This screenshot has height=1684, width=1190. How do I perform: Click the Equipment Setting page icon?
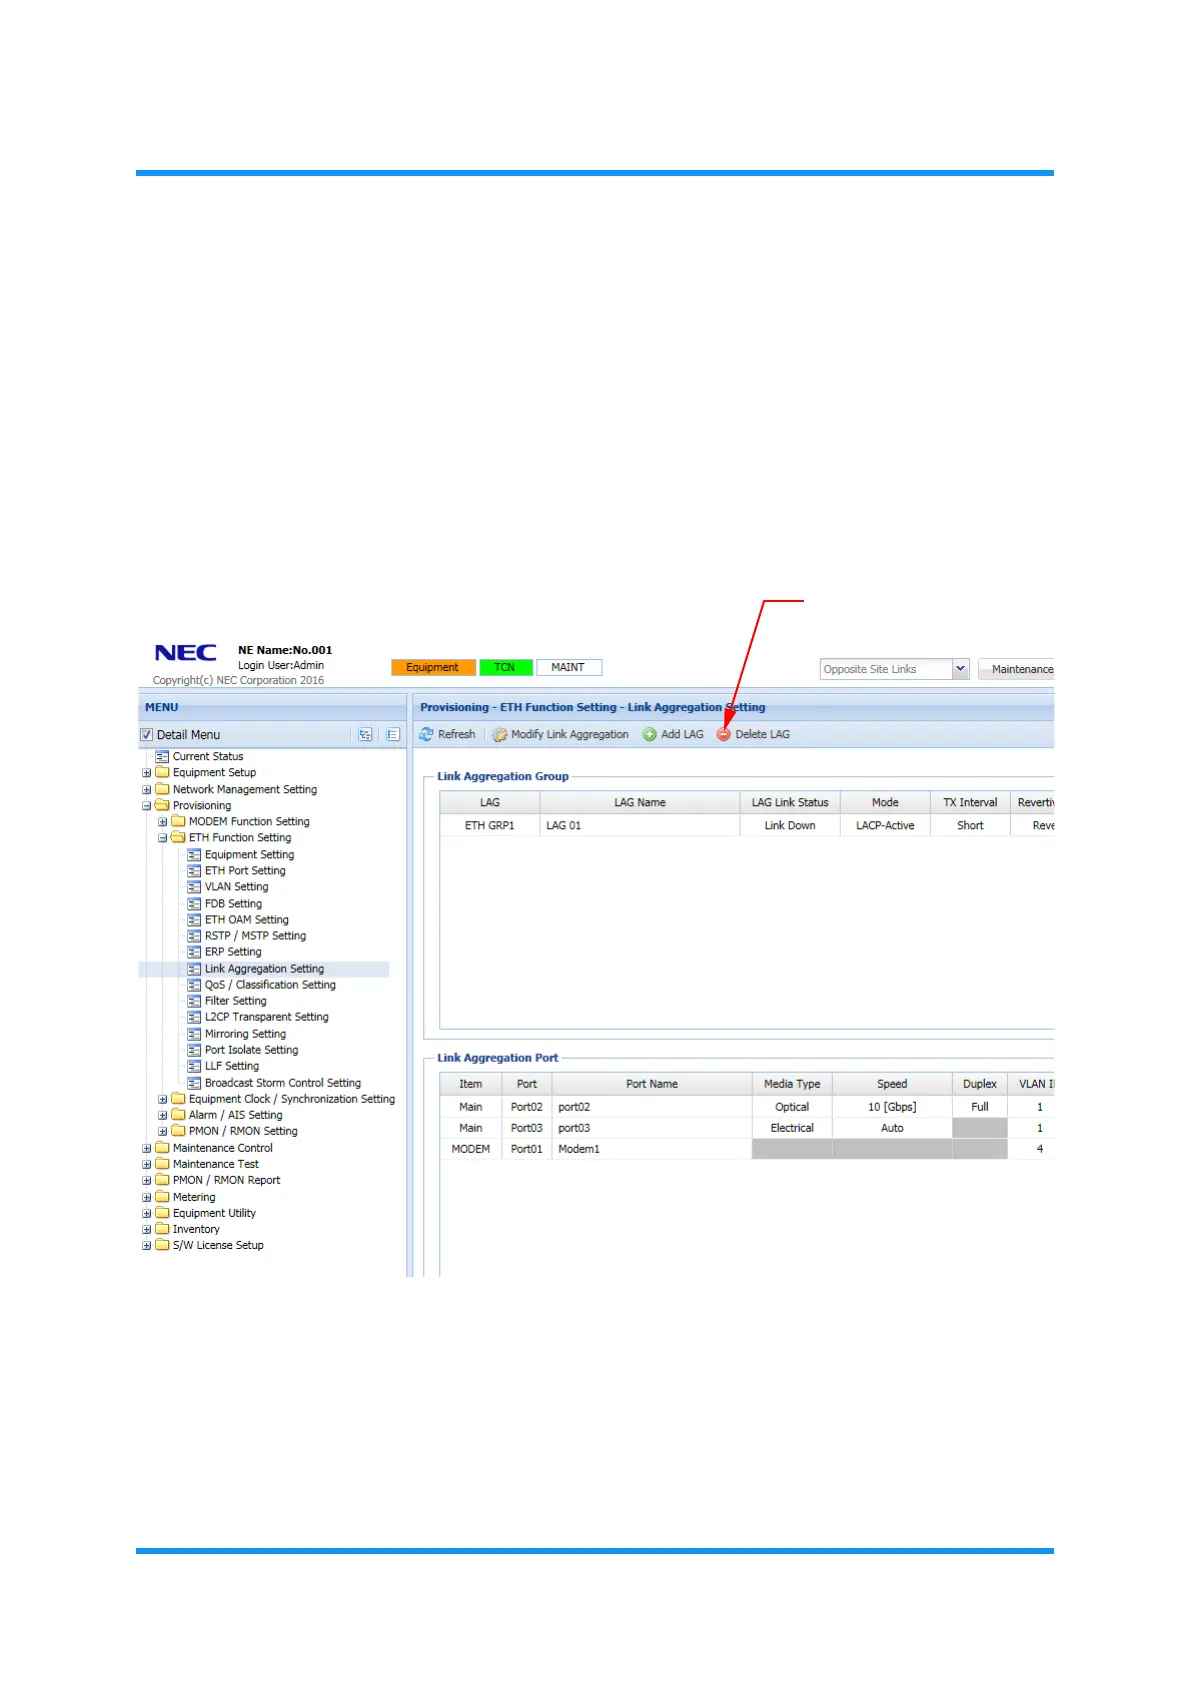[194, 854]
